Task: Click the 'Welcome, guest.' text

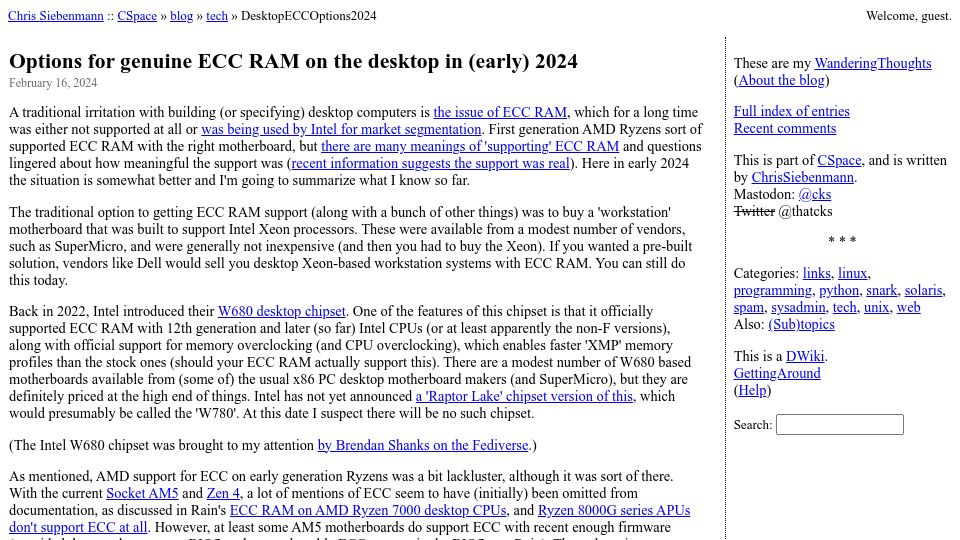Action: tap(909, 16)
